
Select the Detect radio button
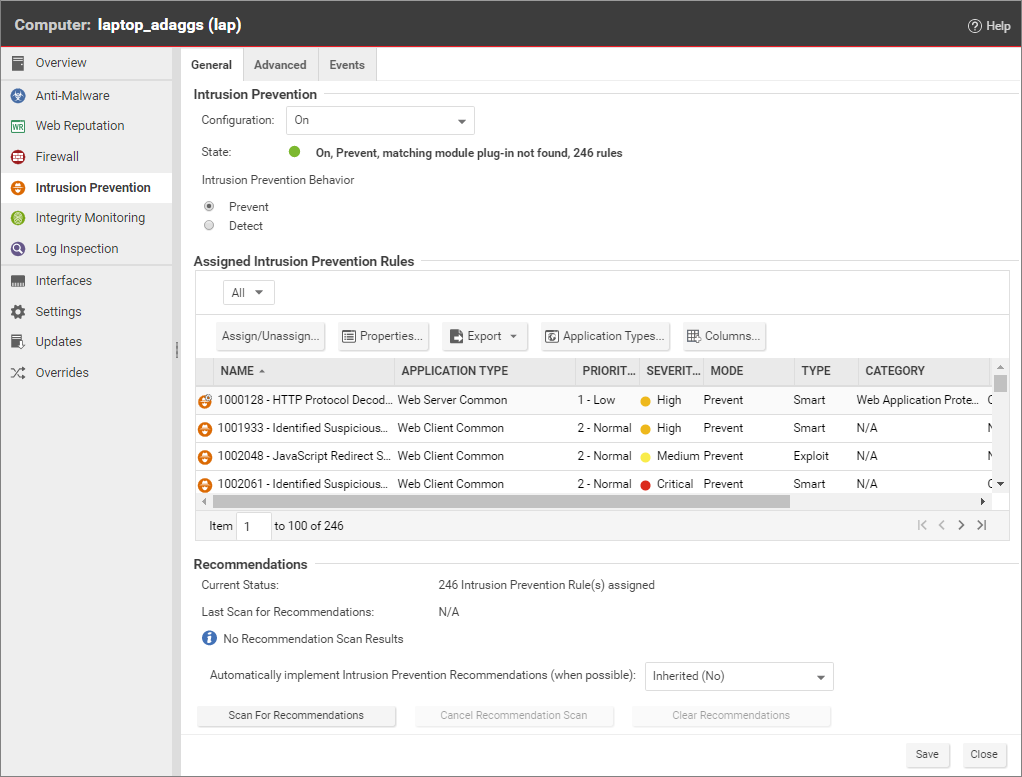tap(209, 226)
